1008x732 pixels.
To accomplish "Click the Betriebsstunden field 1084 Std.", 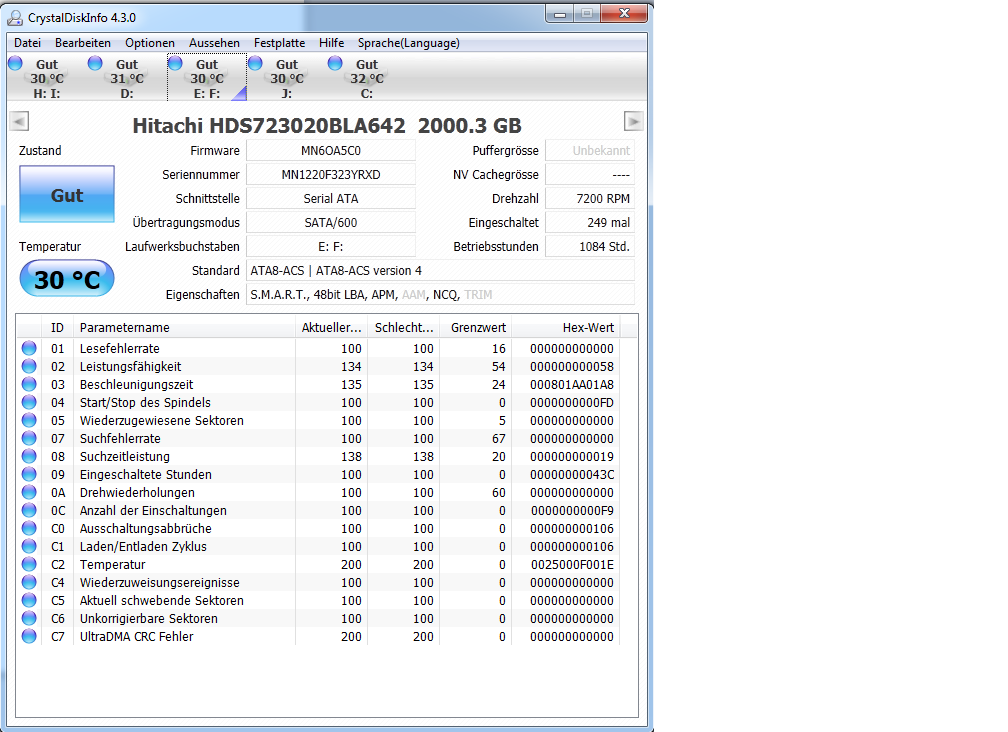I will 590,247.
